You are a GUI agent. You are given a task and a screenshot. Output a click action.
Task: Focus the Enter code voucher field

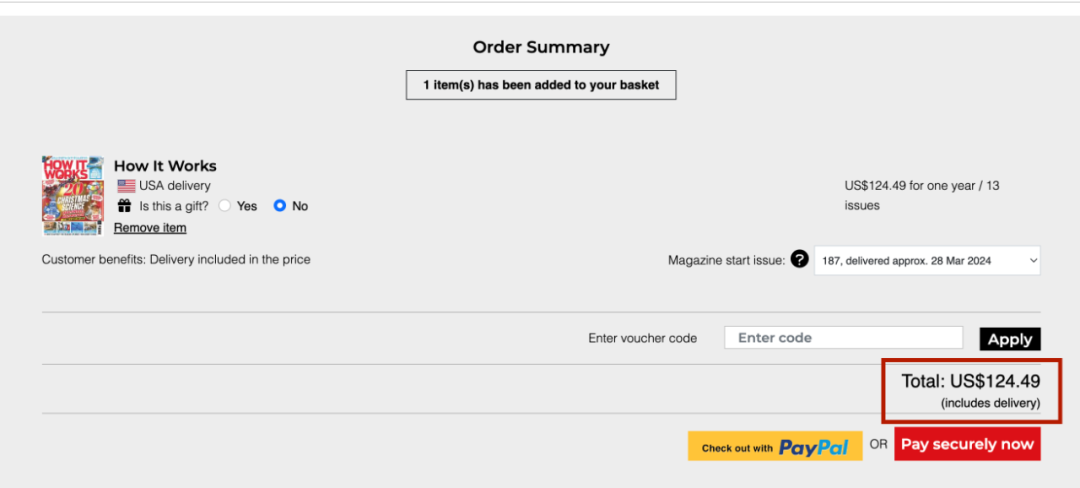pos(843,338)
